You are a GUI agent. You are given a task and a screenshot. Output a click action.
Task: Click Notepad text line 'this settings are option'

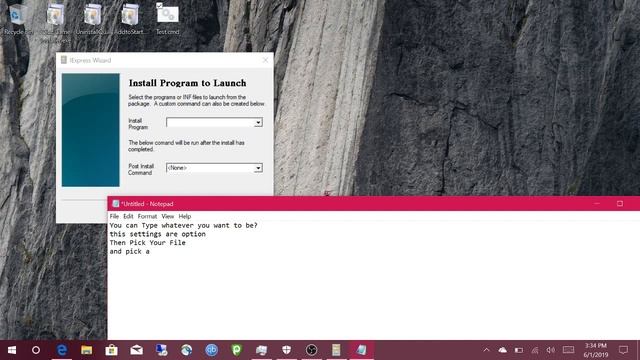158,234
